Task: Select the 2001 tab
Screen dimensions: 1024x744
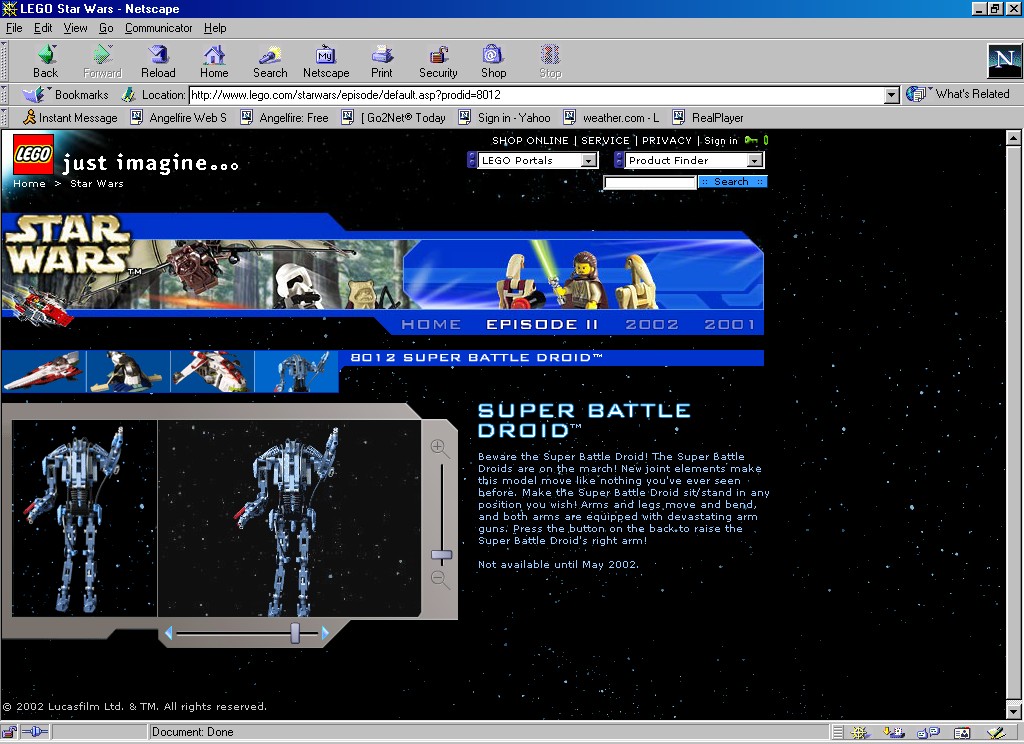Action: (x=729, y=325)
